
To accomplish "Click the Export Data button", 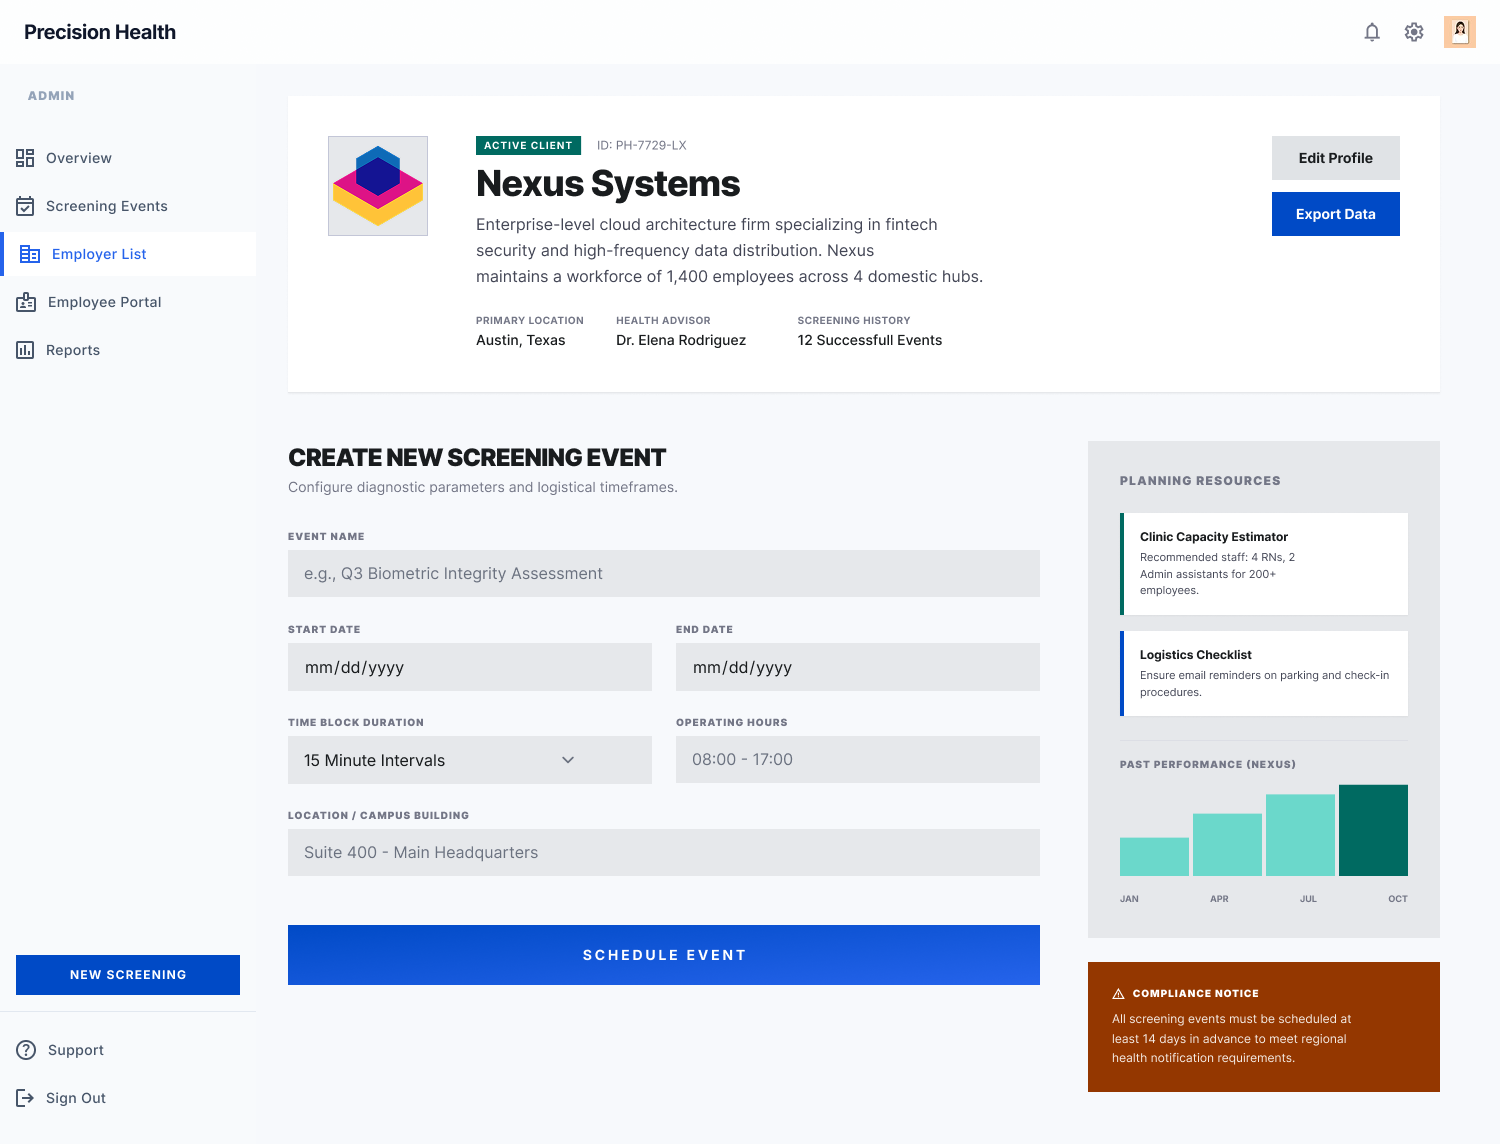I will click(x=1336, y=214).
